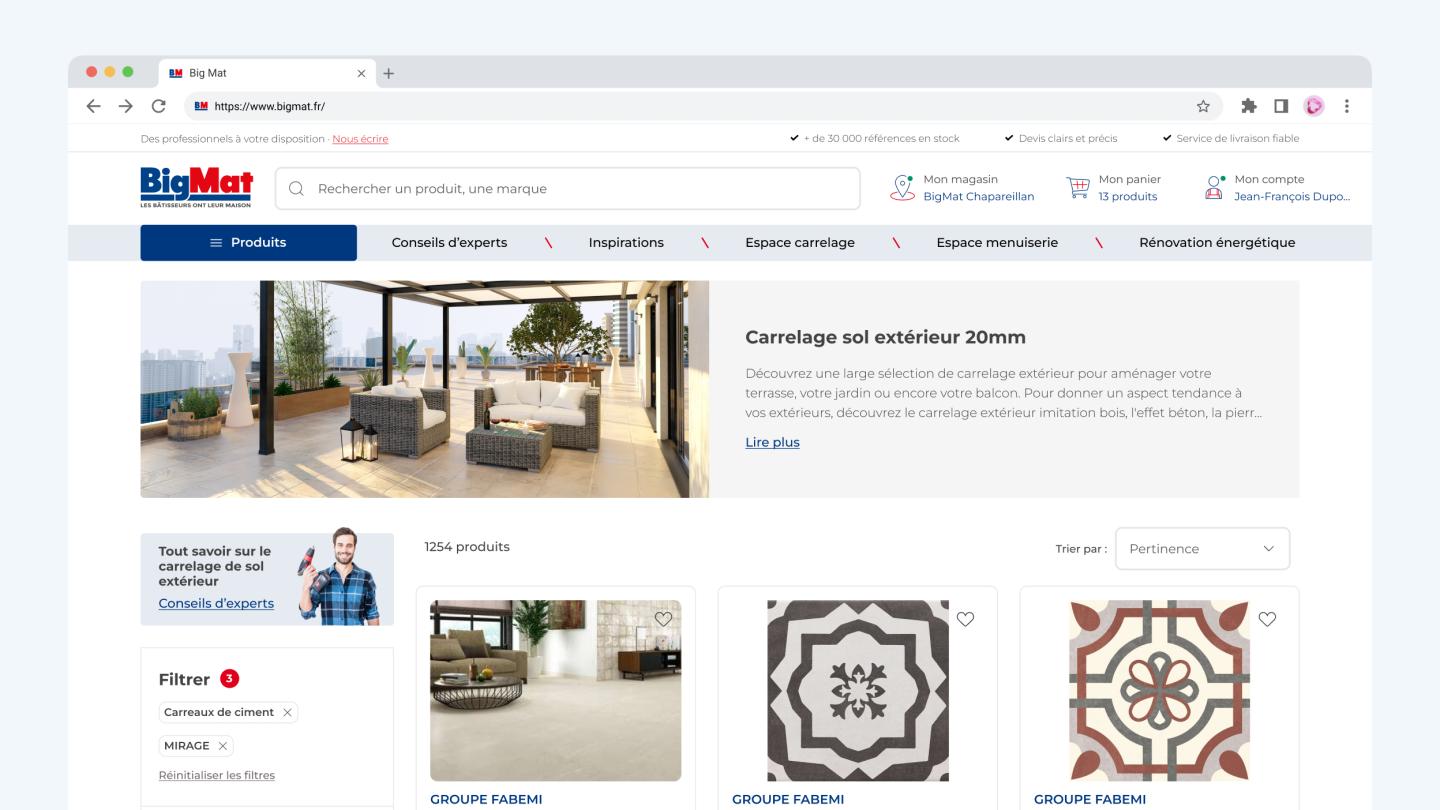The image size is (1440, 810).
Task: Open BigMat Chapareillan store link
Action: pyautogui.click(x=979, y=197)
